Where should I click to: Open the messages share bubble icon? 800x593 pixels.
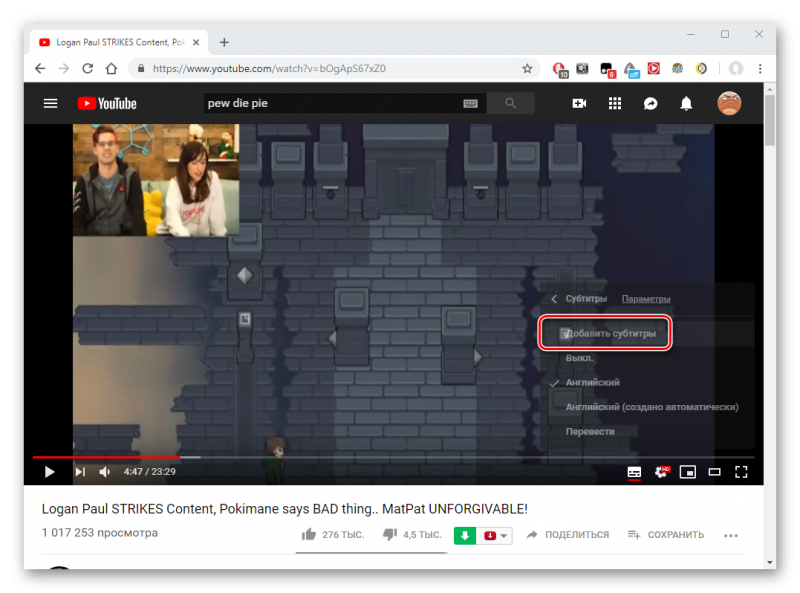(x=651, y=104)
